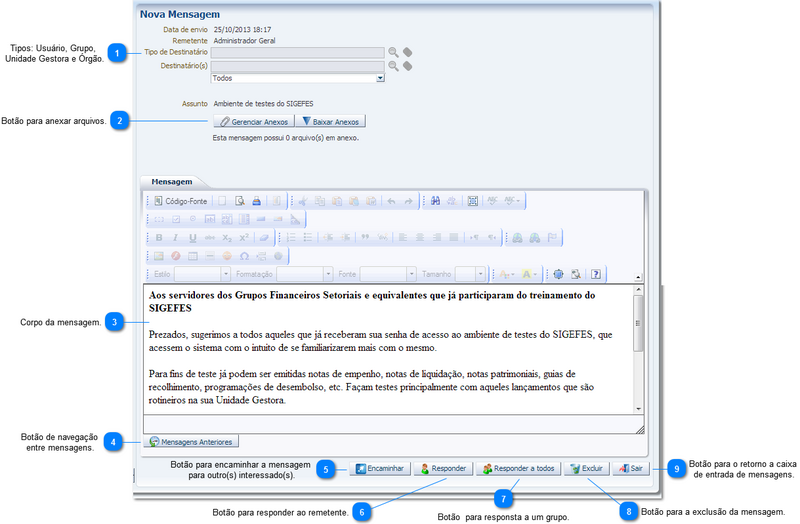Collapse the editor toolbar with the arrow
Viewport: 800px width, 524px height.
[638, 277]
